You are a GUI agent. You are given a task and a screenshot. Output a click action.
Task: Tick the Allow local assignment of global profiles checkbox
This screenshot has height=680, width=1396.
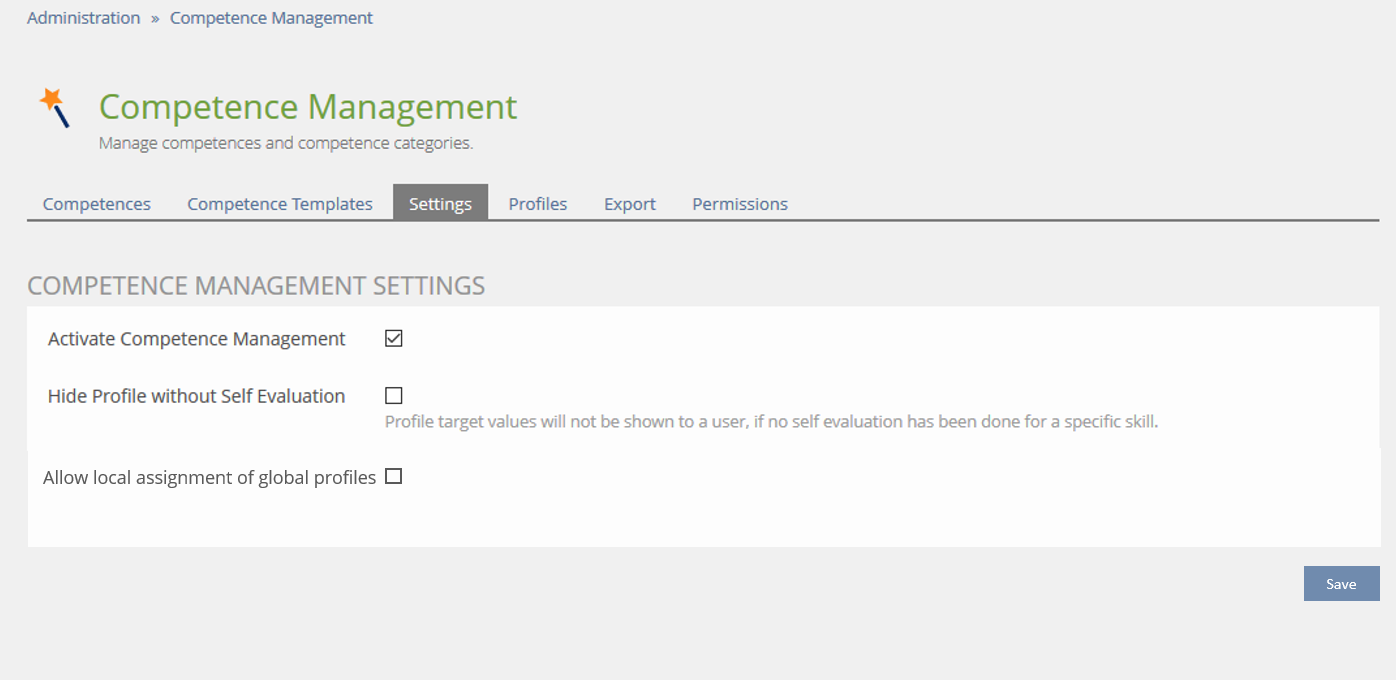[x=394, y=477]
